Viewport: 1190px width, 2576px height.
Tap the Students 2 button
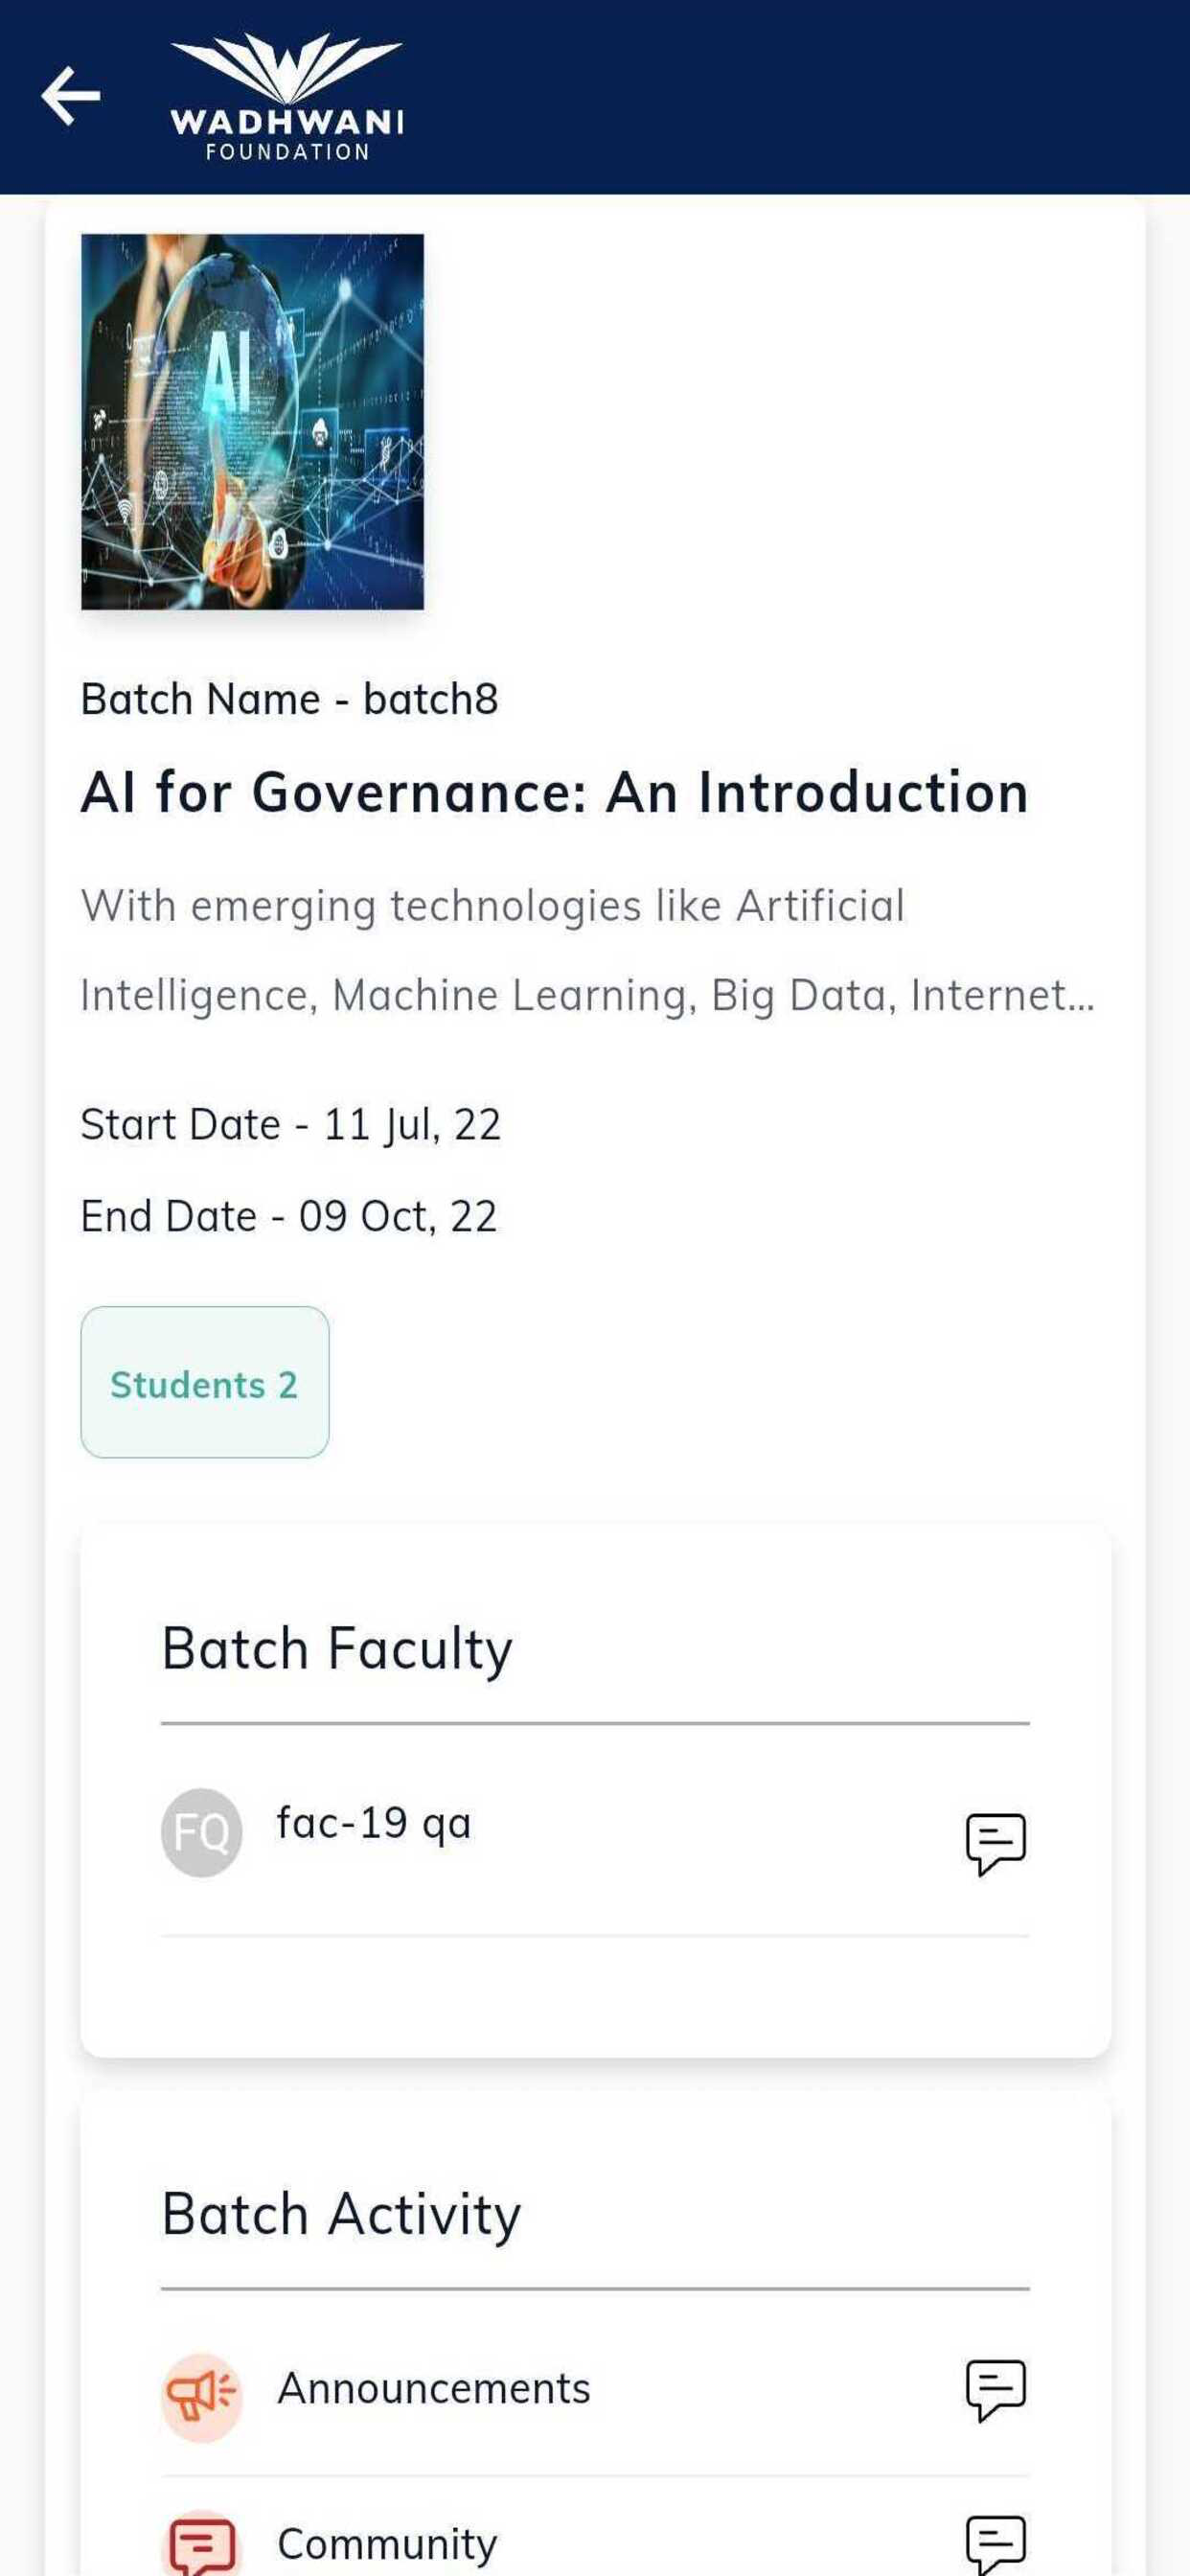click(x=205, y=1382)
